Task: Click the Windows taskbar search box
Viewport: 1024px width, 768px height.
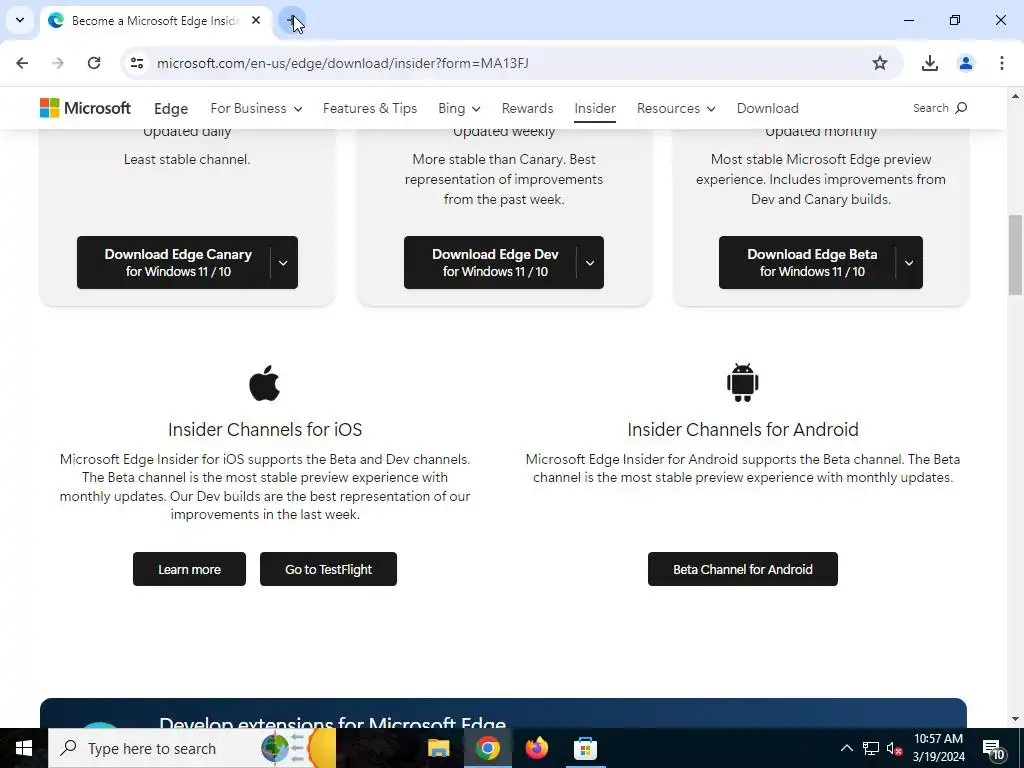Action: pyautogui.click(x=193, y=748)
